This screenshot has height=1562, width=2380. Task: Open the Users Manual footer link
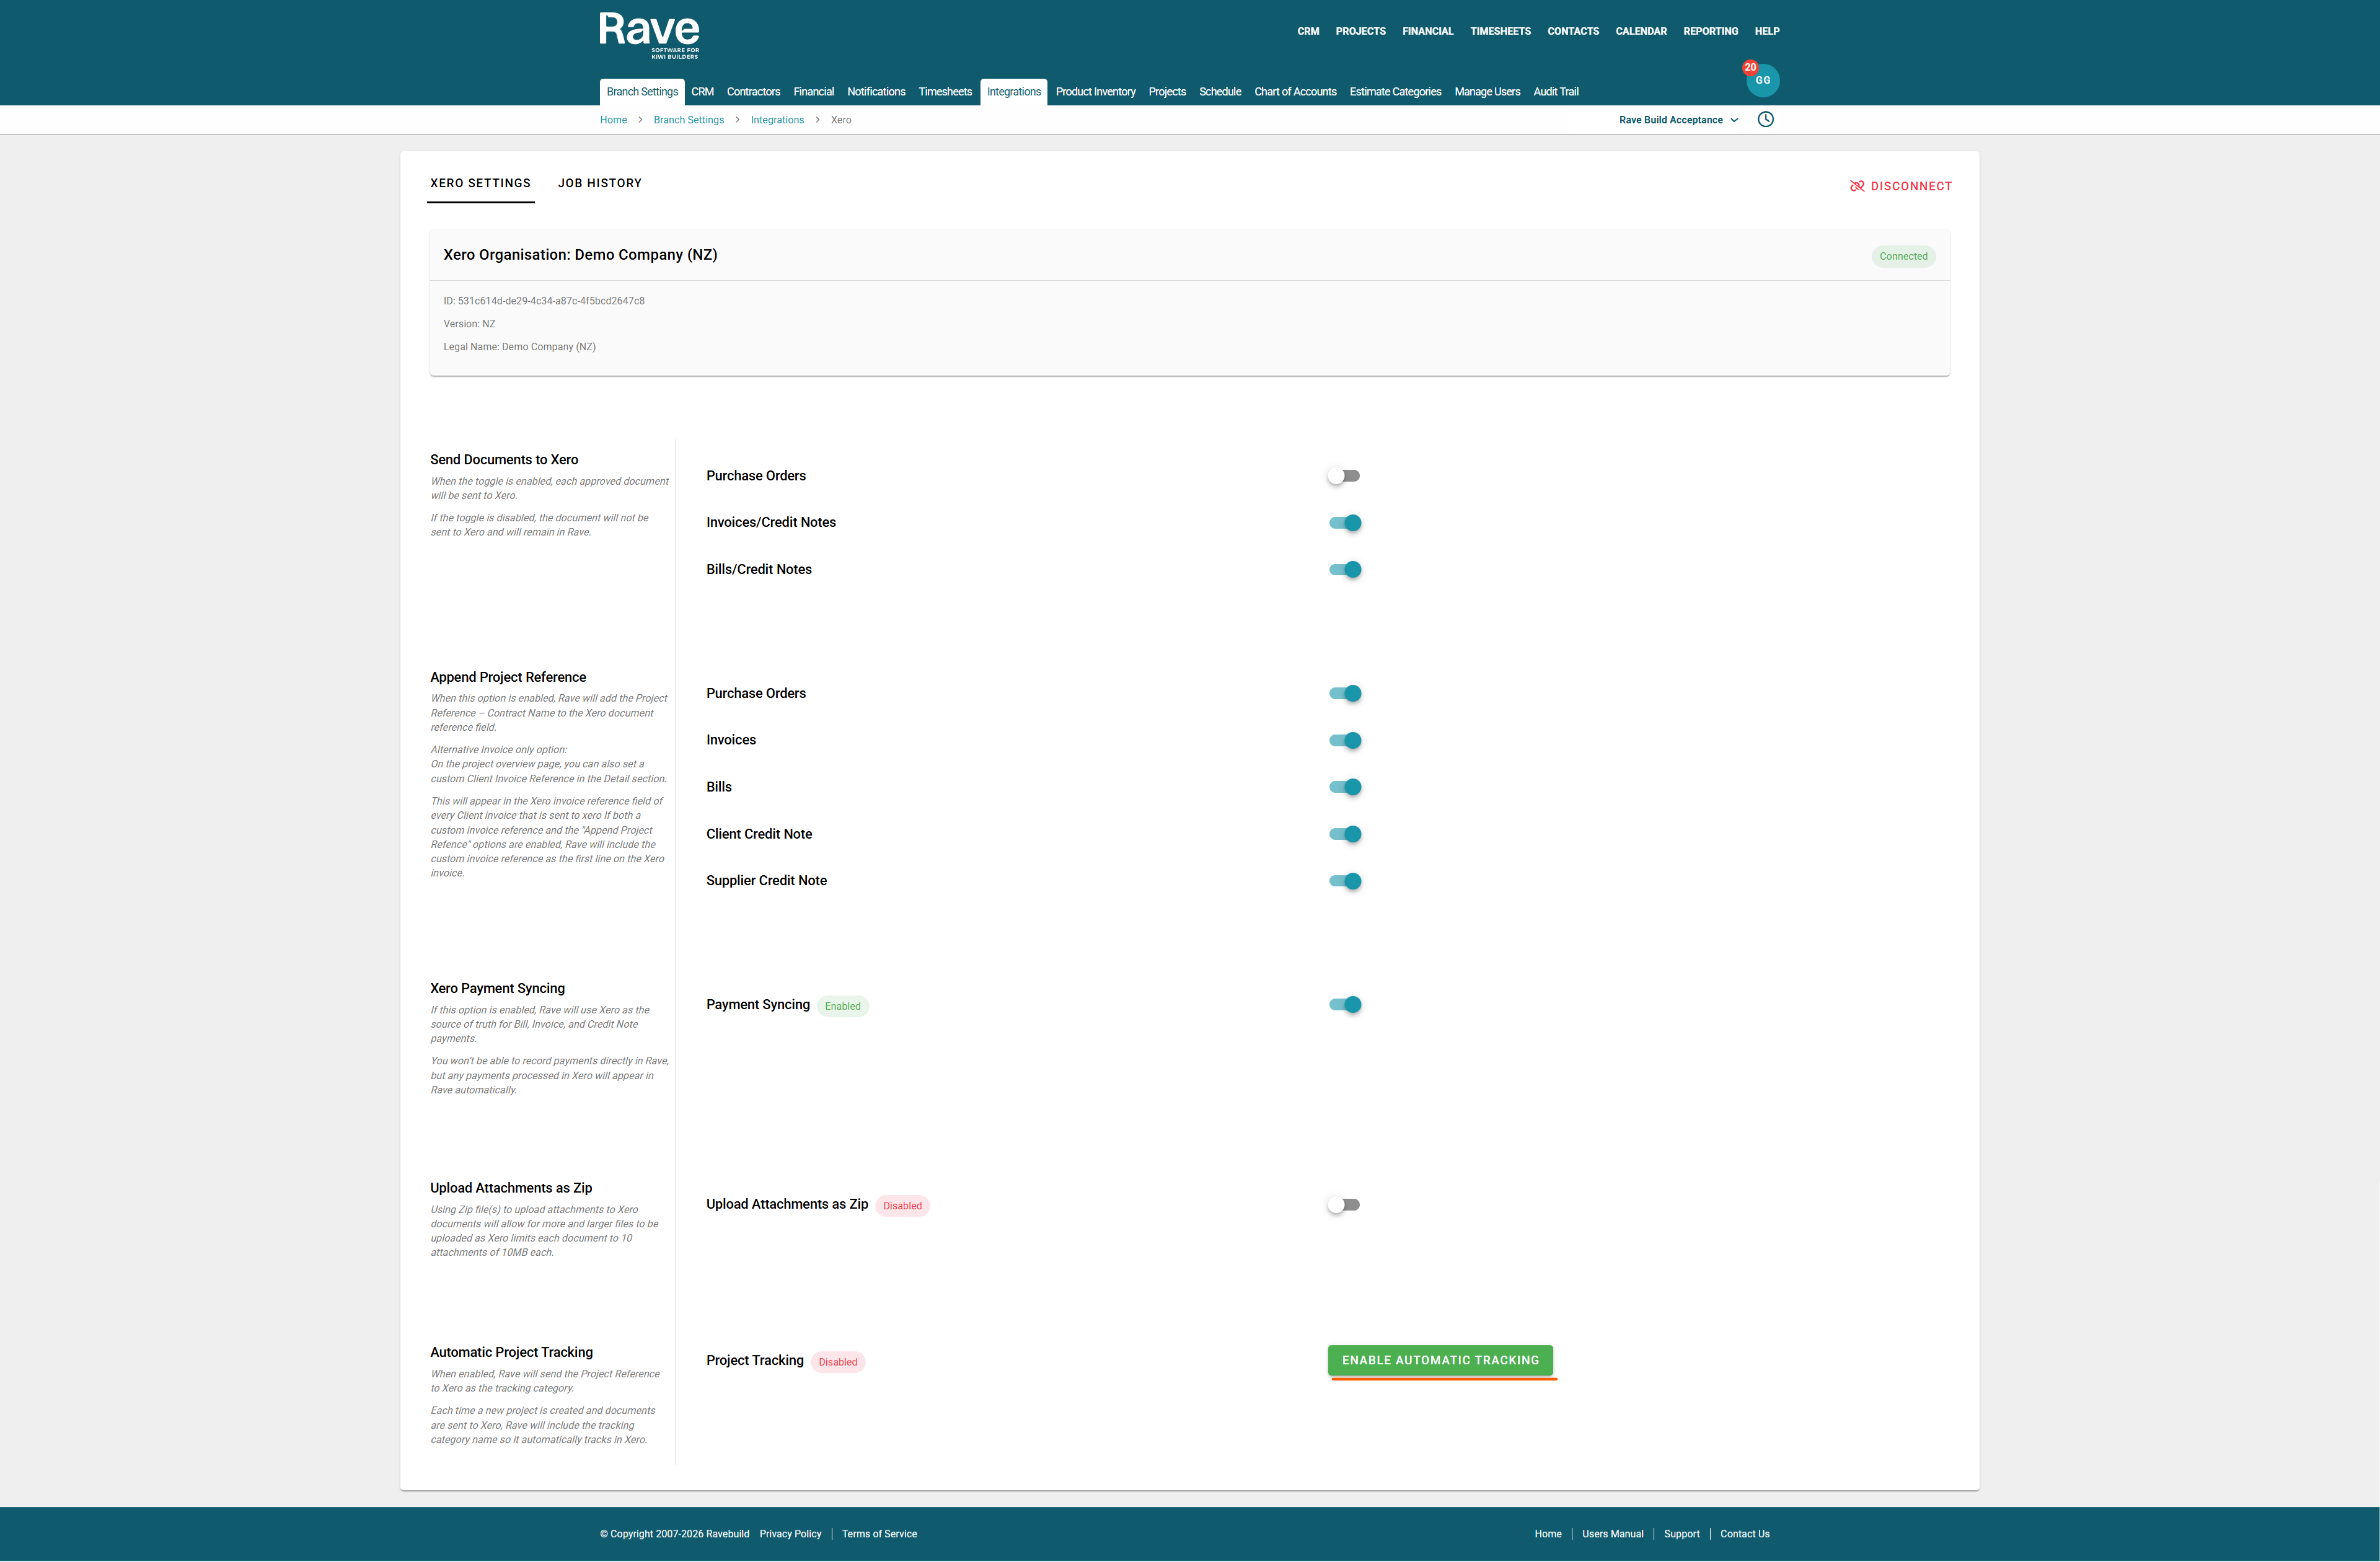1612,1534
